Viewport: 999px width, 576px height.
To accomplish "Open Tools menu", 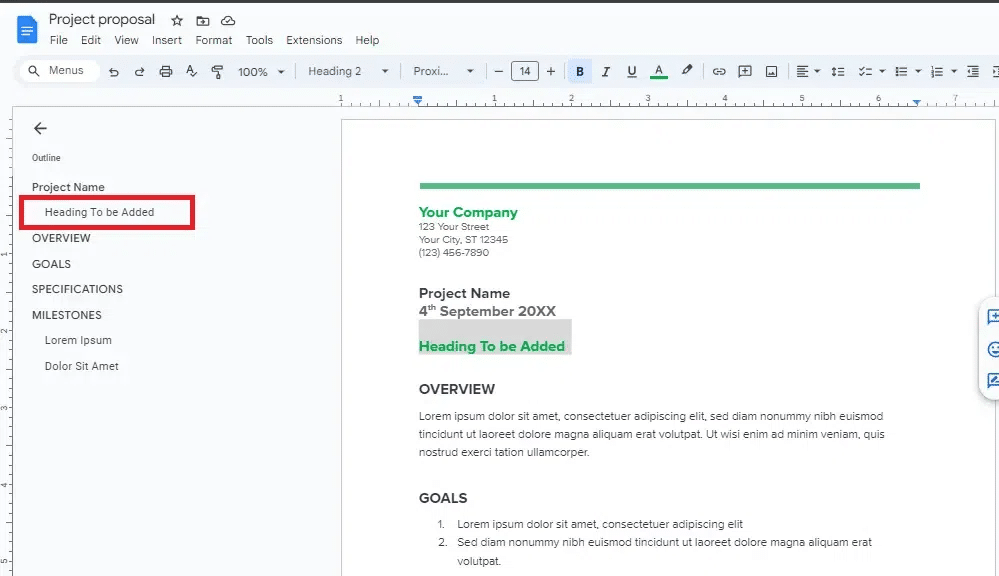I will coord(259,40).
